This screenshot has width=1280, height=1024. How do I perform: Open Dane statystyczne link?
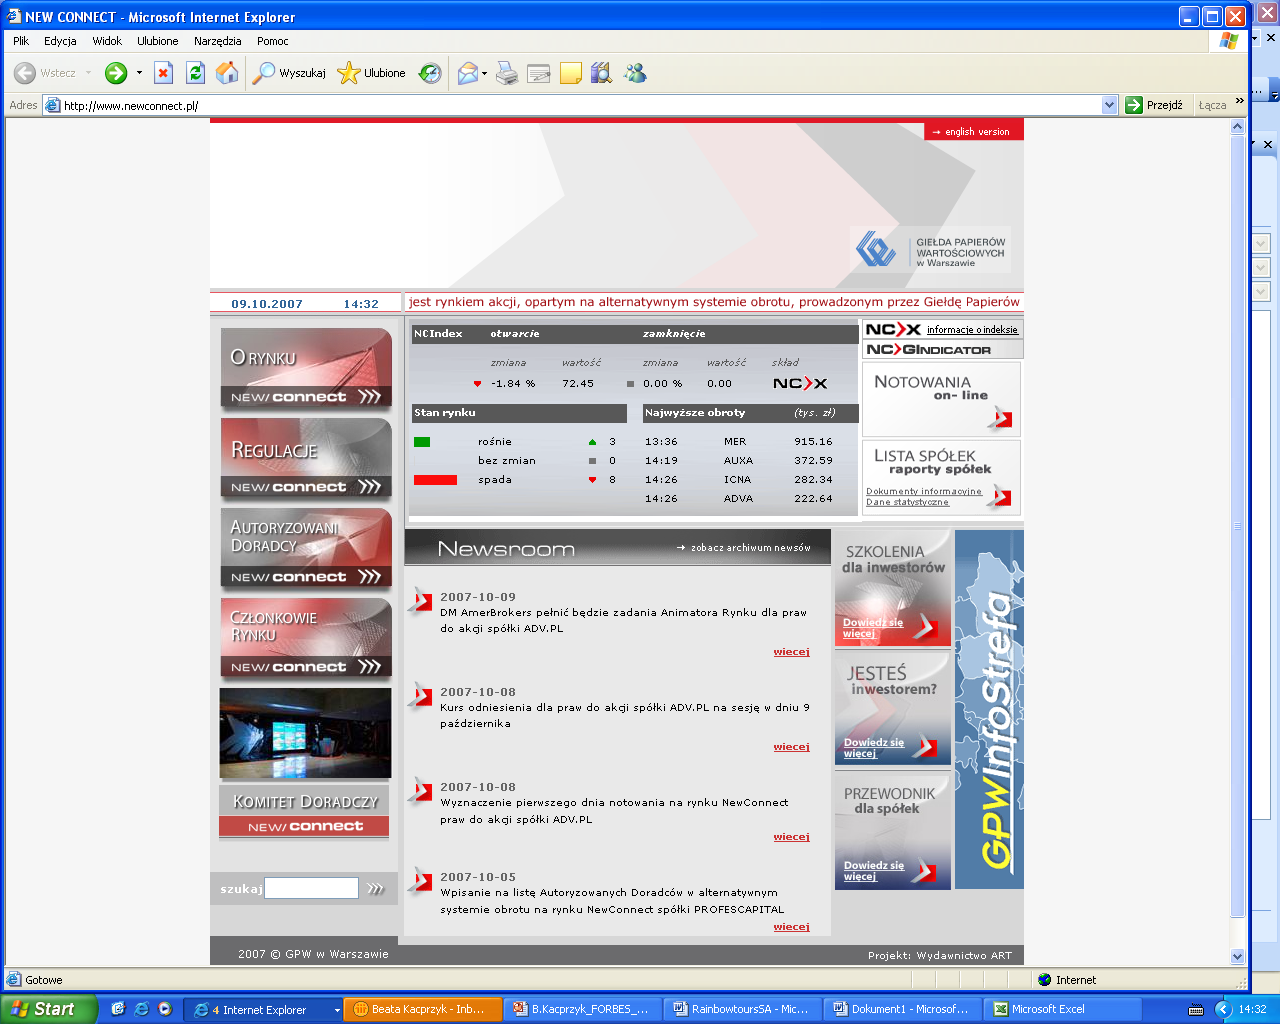coord(907,502)
